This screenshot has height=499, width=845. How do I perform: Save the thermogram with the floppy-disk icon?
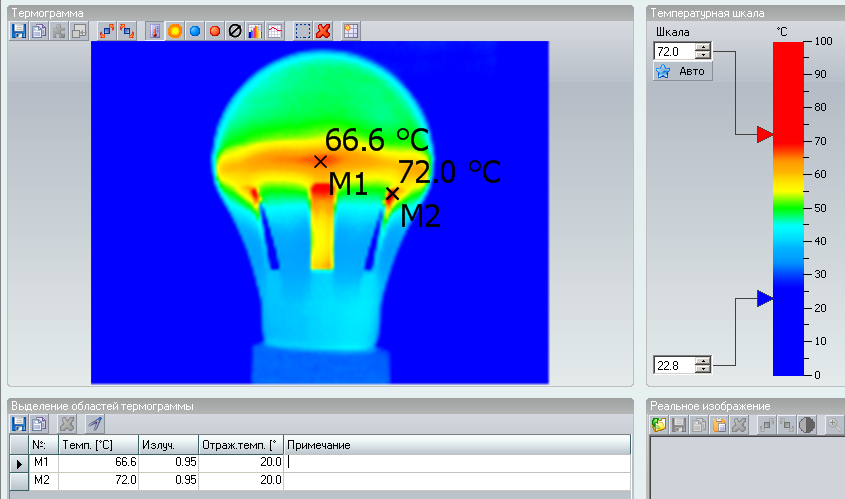19,31
